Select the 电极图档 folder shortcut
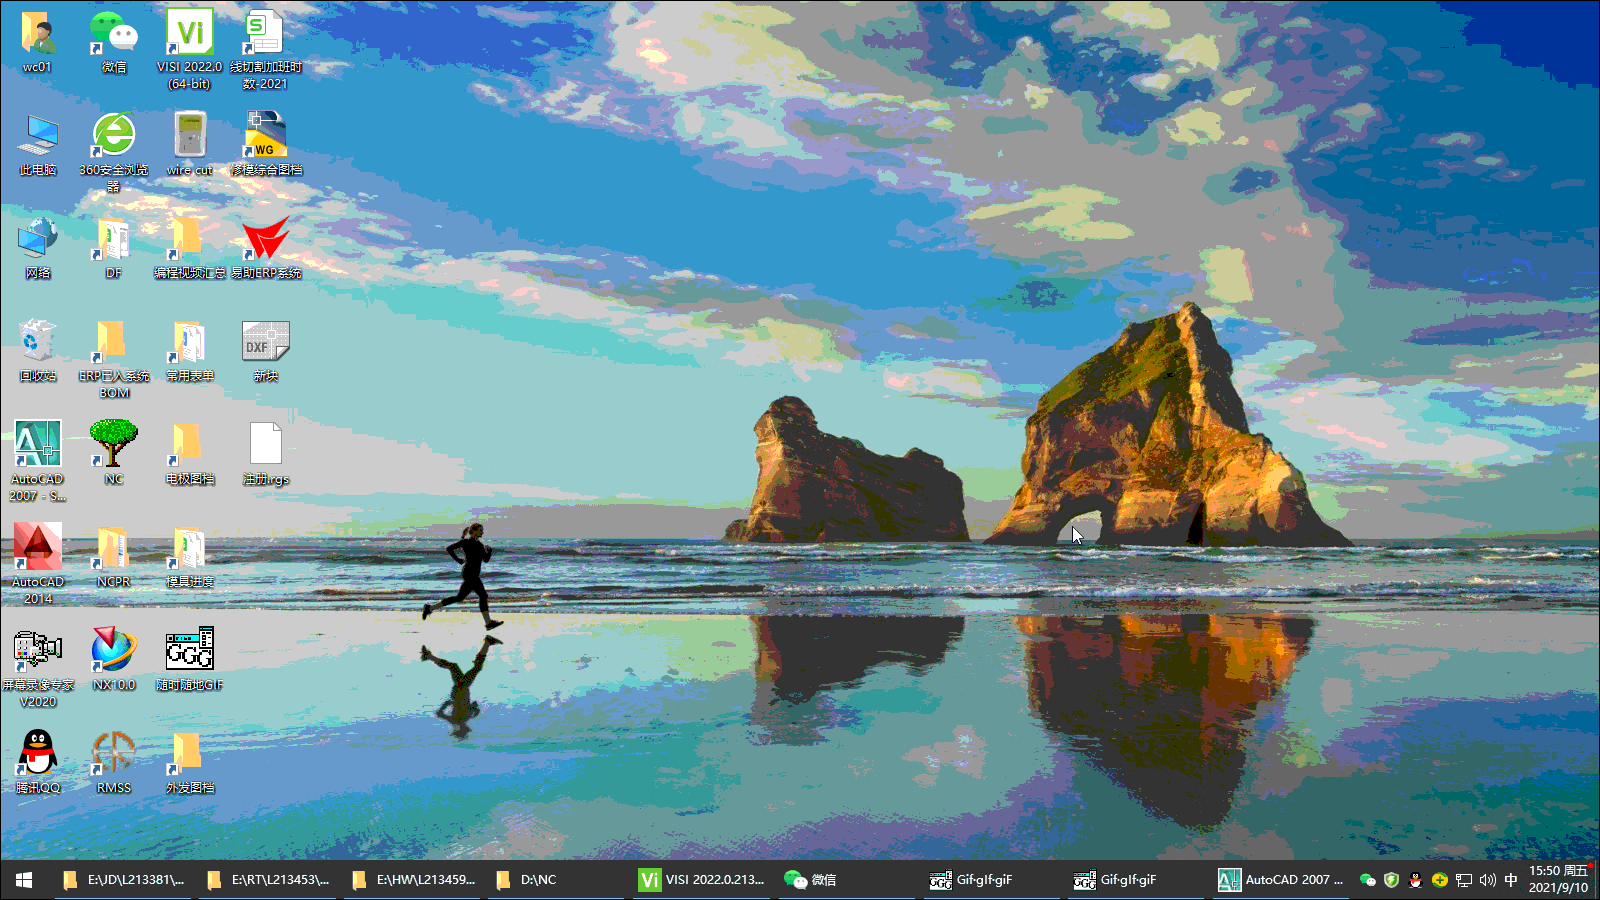 [190, 453]
